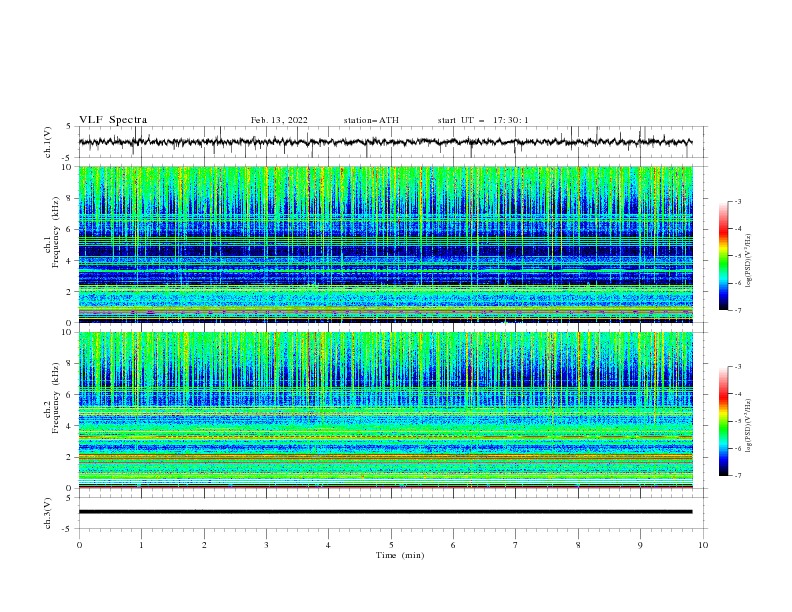This screenshot has width=792, height=612.
Task: Click the ch.1 spectrogram panel
Action: (x=385, y=244)
